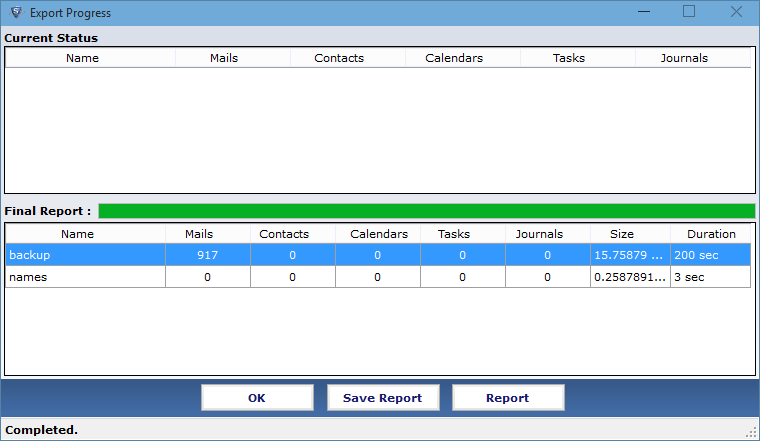Click the Completed. status bar text
Image resolution: width=760 pixels, height=441 pixels.
pyautogui.click(x=41, y=430)
